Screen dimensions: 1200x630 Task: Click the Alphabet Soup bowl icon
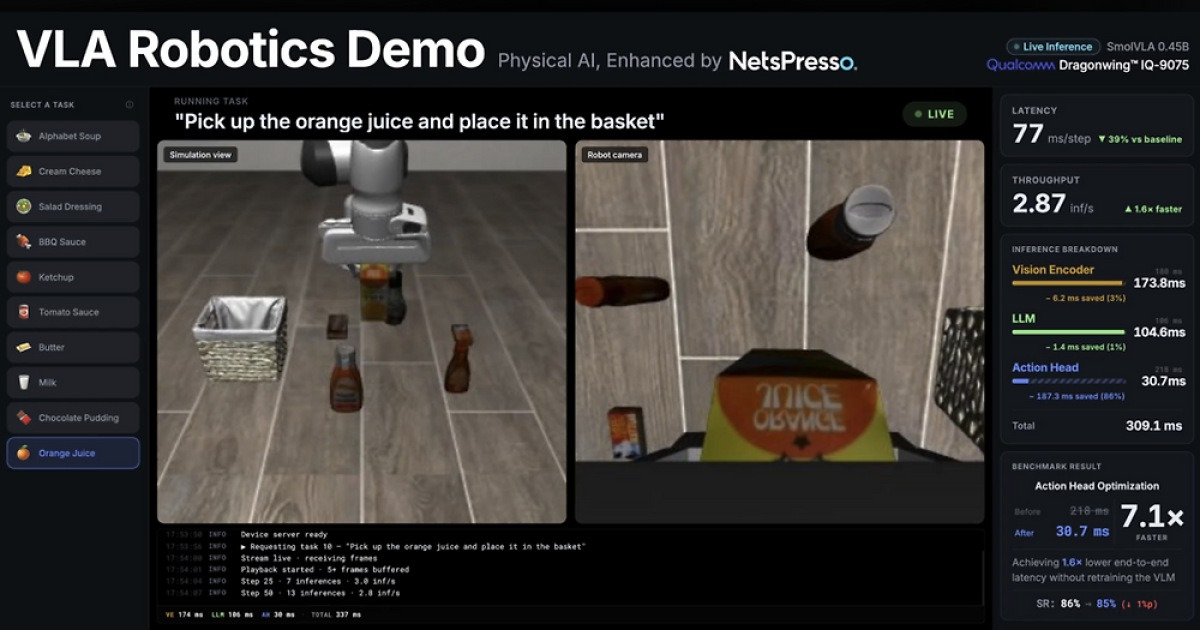point(23,136)
